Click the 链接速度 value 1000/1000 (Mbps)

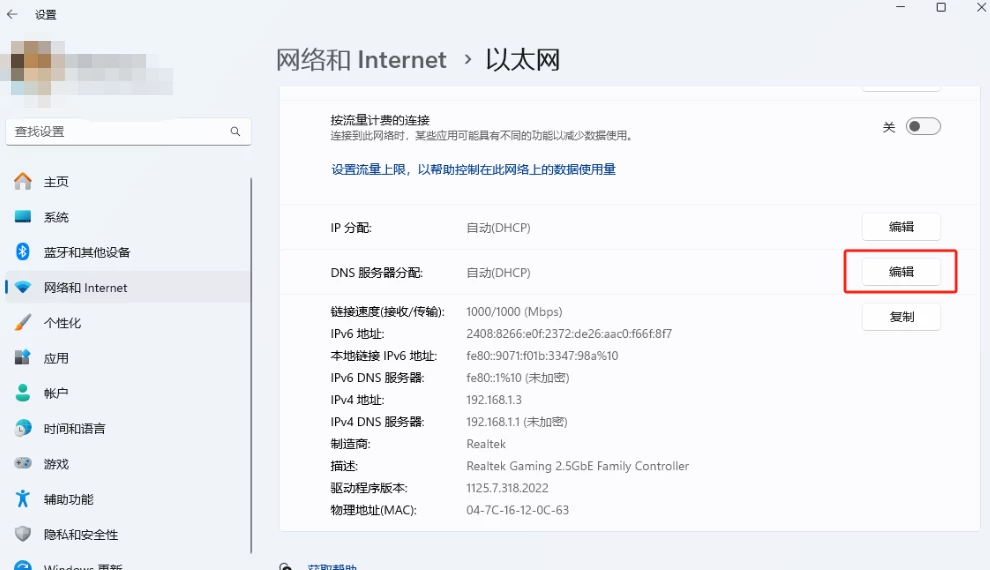click(514, 311)
